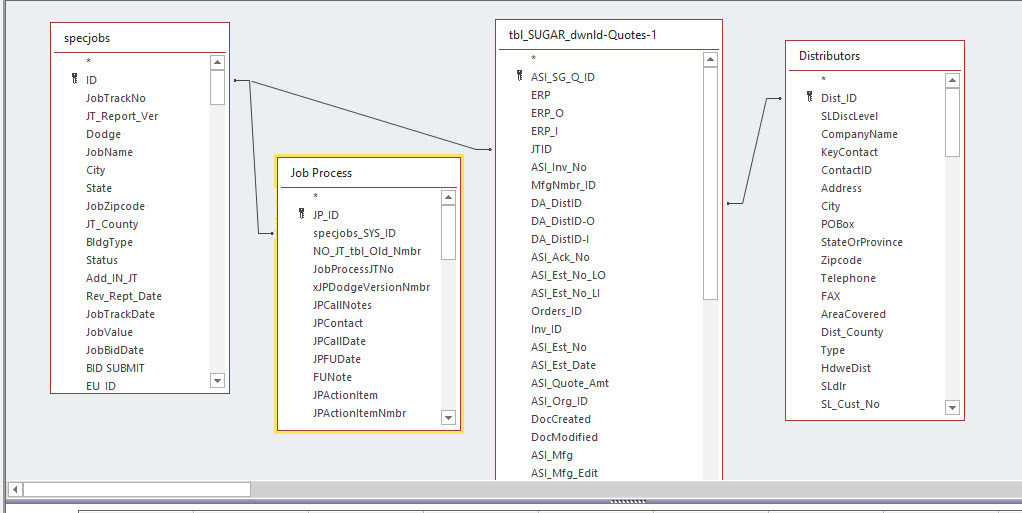The width and height of the screenshot is (1022, 513).
Task: Select the JPActionItemNmbr field
Action: pyautogui.click(x=361, y=413)
